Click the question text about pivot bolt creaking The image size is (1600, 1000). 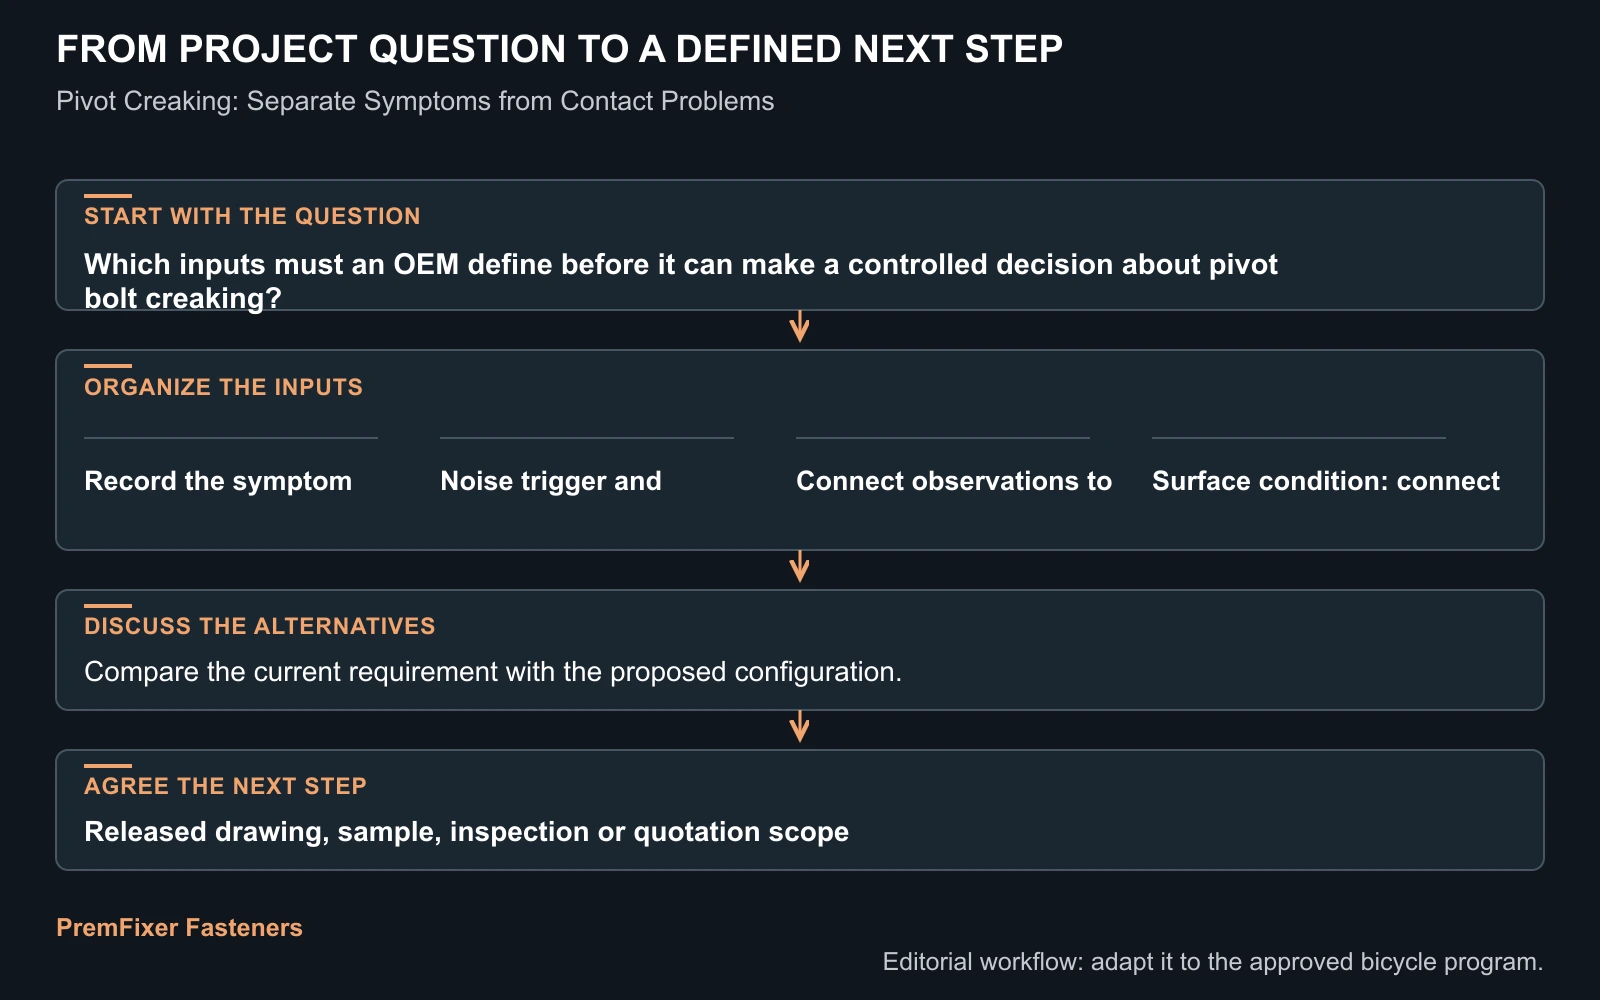tap(681, 281)
